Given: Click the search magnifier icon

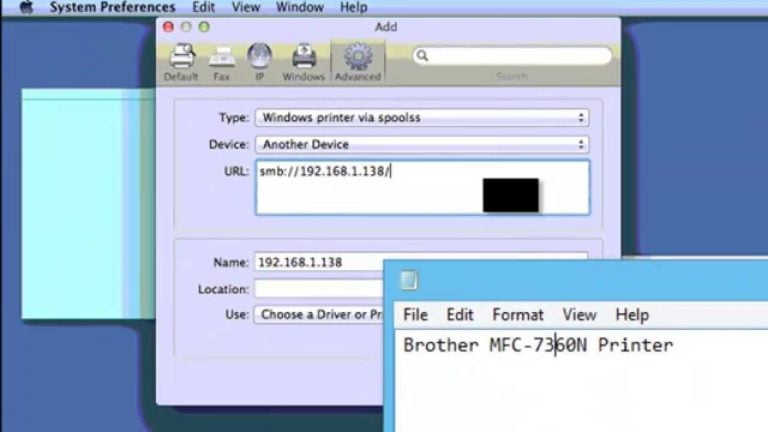Looking at the screenshot, I should click(x=422, y=56).
